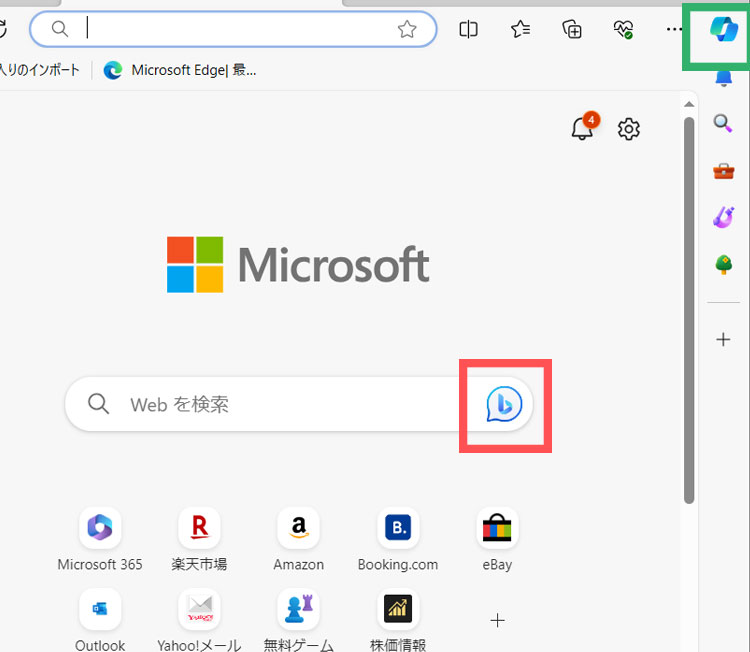Open the split screen tool
This screenshot has width=750, height=652.
[x=468, y=30]
